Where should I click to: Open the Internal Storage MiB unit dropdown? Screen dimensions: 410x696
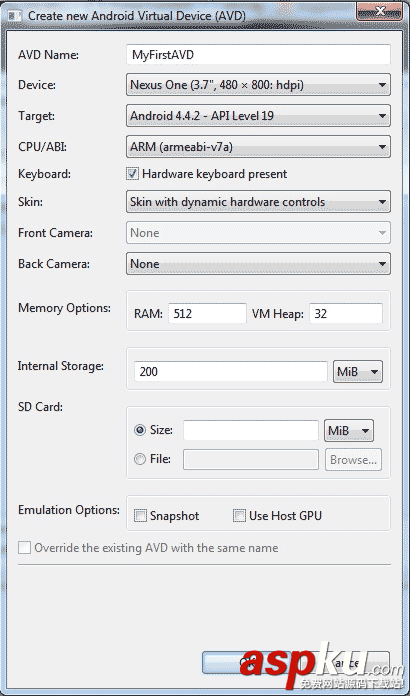[x=358, y=371]
